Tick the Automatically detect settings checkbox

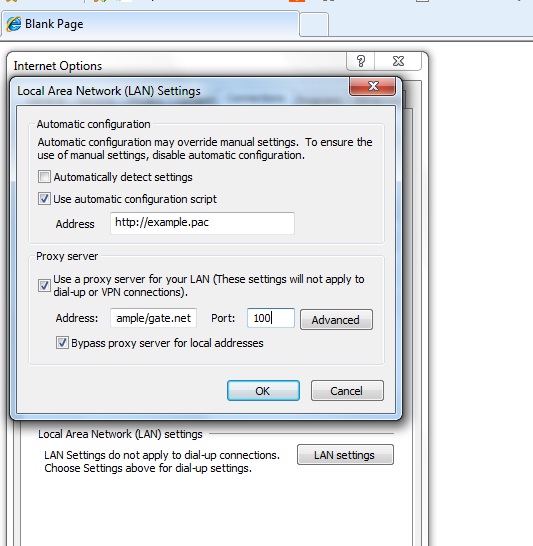[x=44, y=177]
